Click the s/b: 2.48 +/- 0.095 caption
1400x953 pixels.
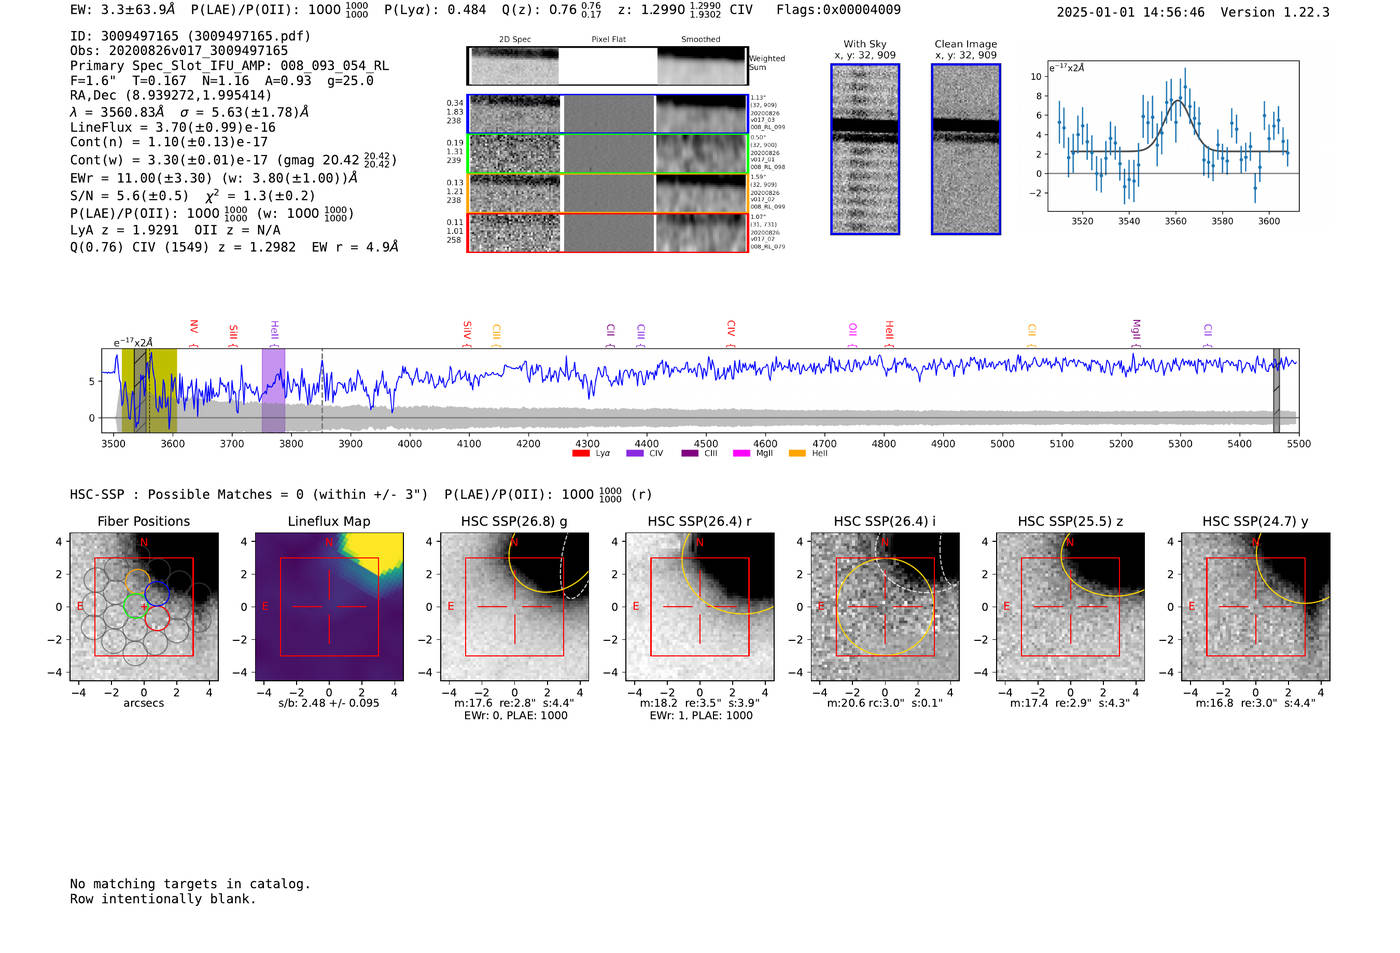click(x=329, y=703)
